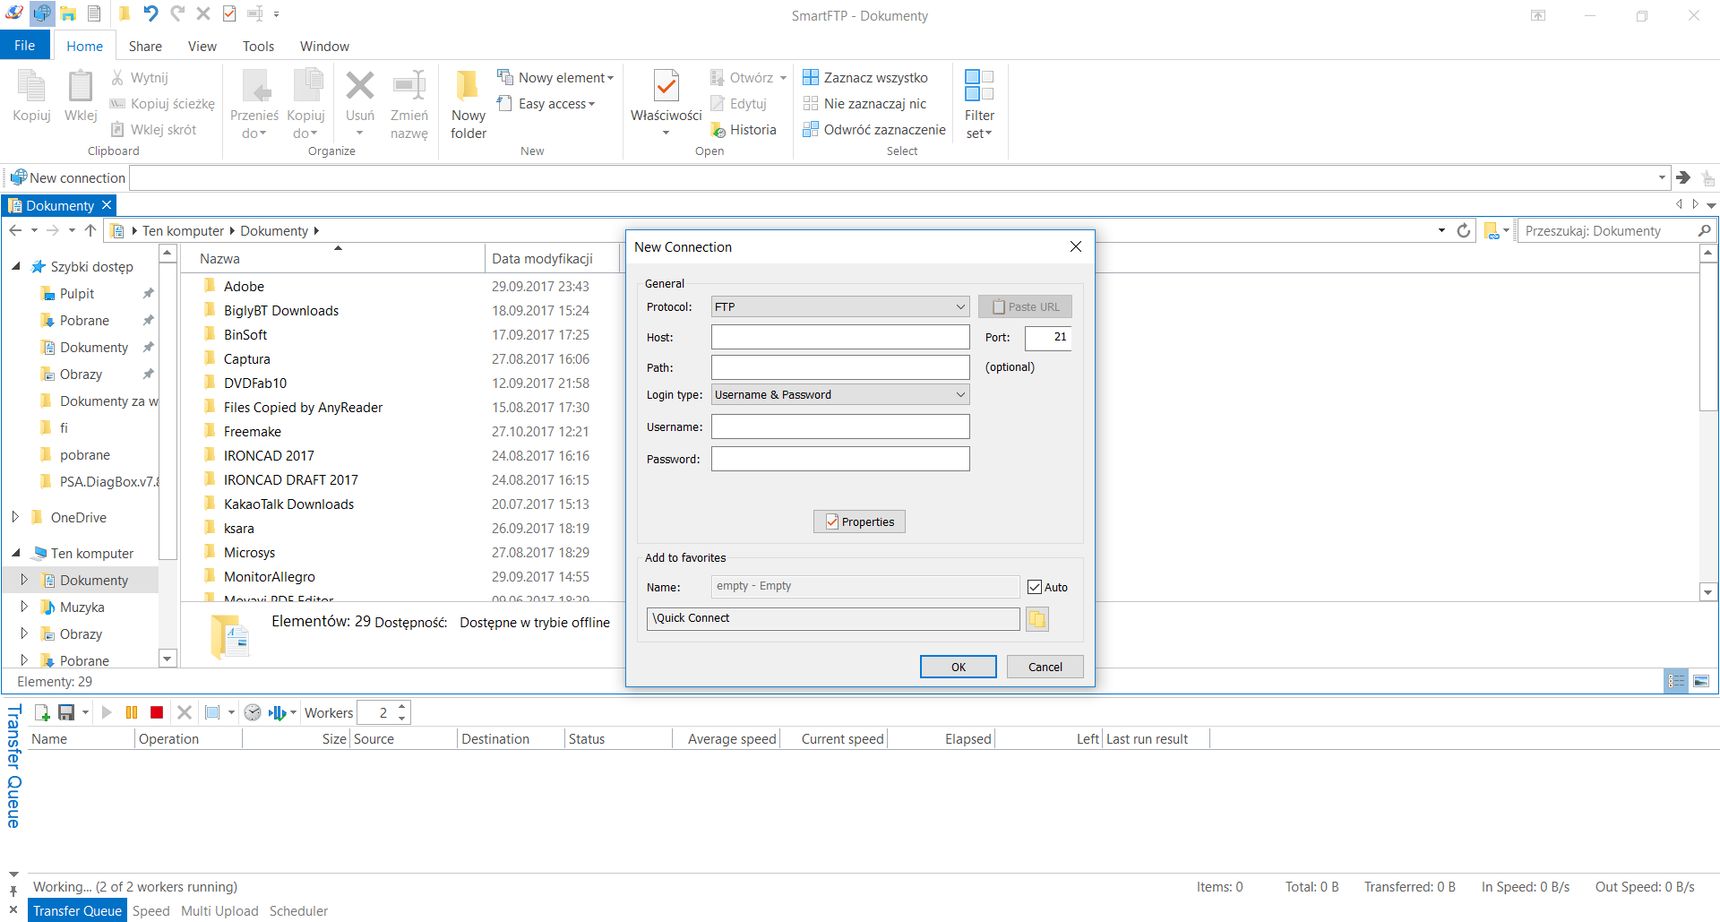Open the File menu

25,46
